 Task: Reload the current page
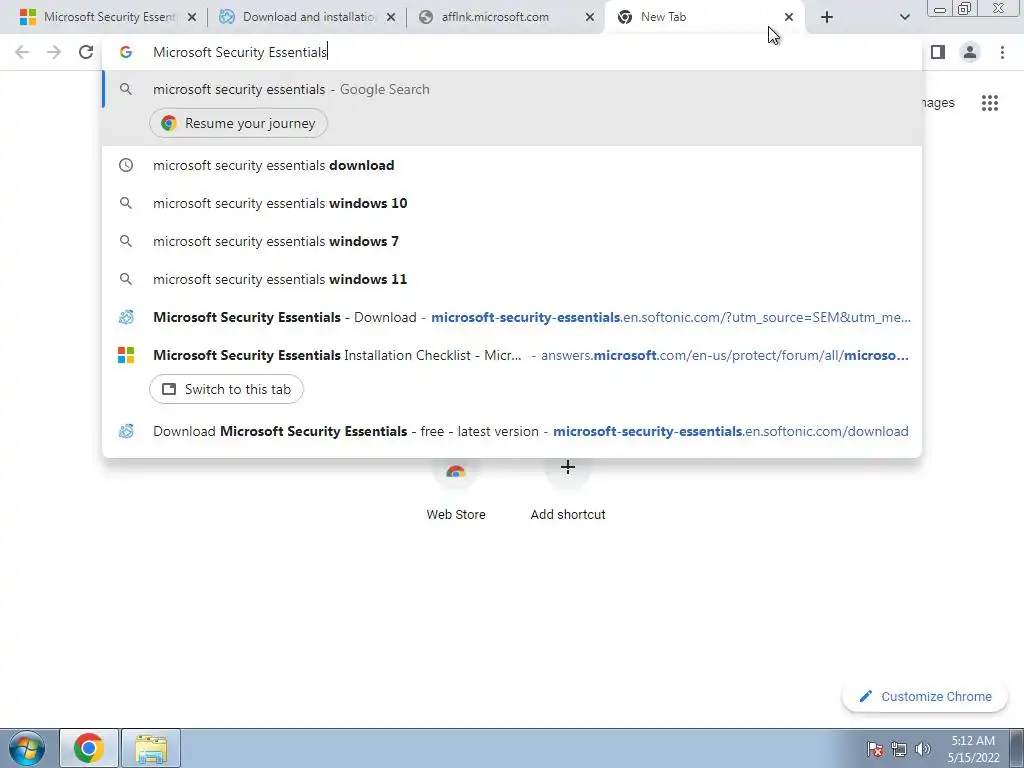86,52
